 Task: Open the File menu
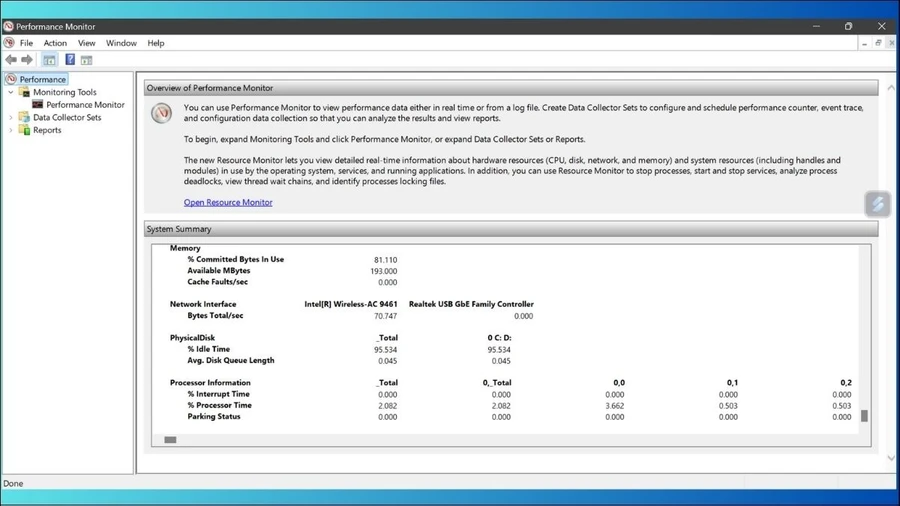[x=26, y=43]
